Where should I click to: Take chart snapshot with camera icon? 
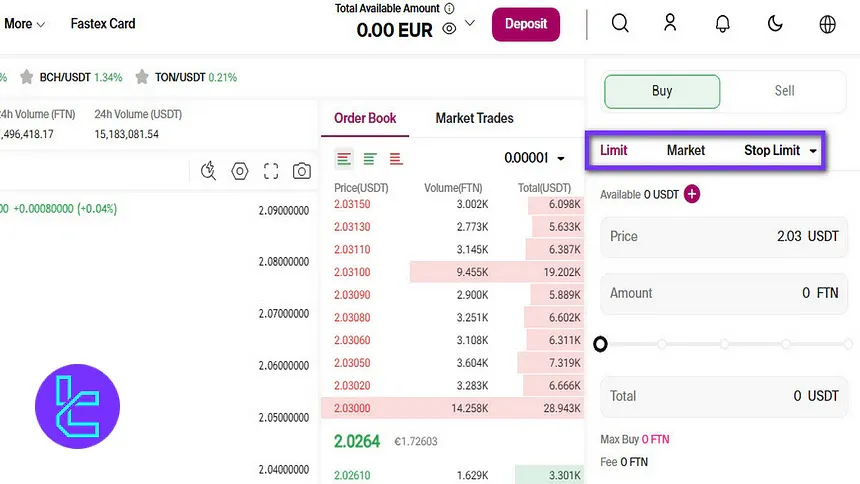tap(302, 171)
